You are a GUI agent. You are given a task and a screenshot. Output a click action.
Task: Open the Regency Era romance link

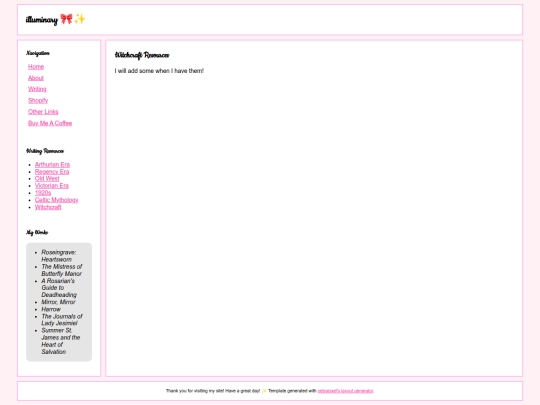tap(52, 172)
